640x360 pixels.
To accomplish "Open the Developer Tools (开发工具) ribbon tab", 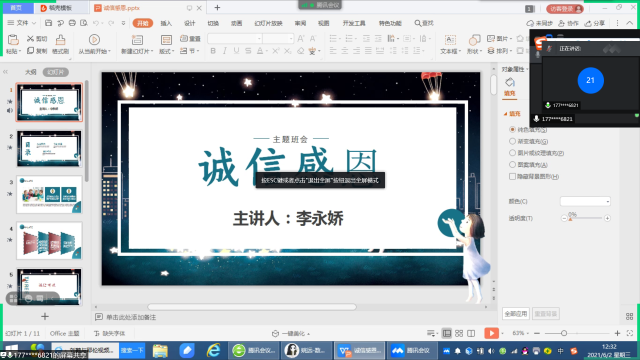I will point(354,23).
